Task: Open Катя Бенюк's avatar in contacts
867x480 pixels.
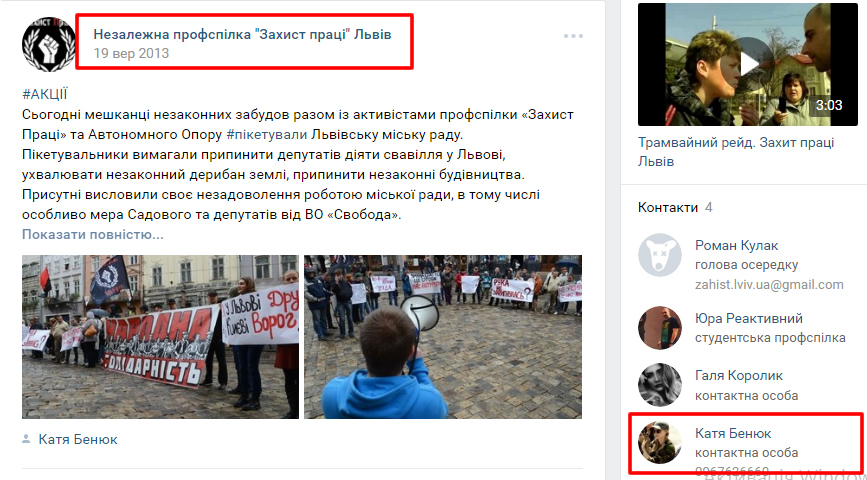Action: 660,442
